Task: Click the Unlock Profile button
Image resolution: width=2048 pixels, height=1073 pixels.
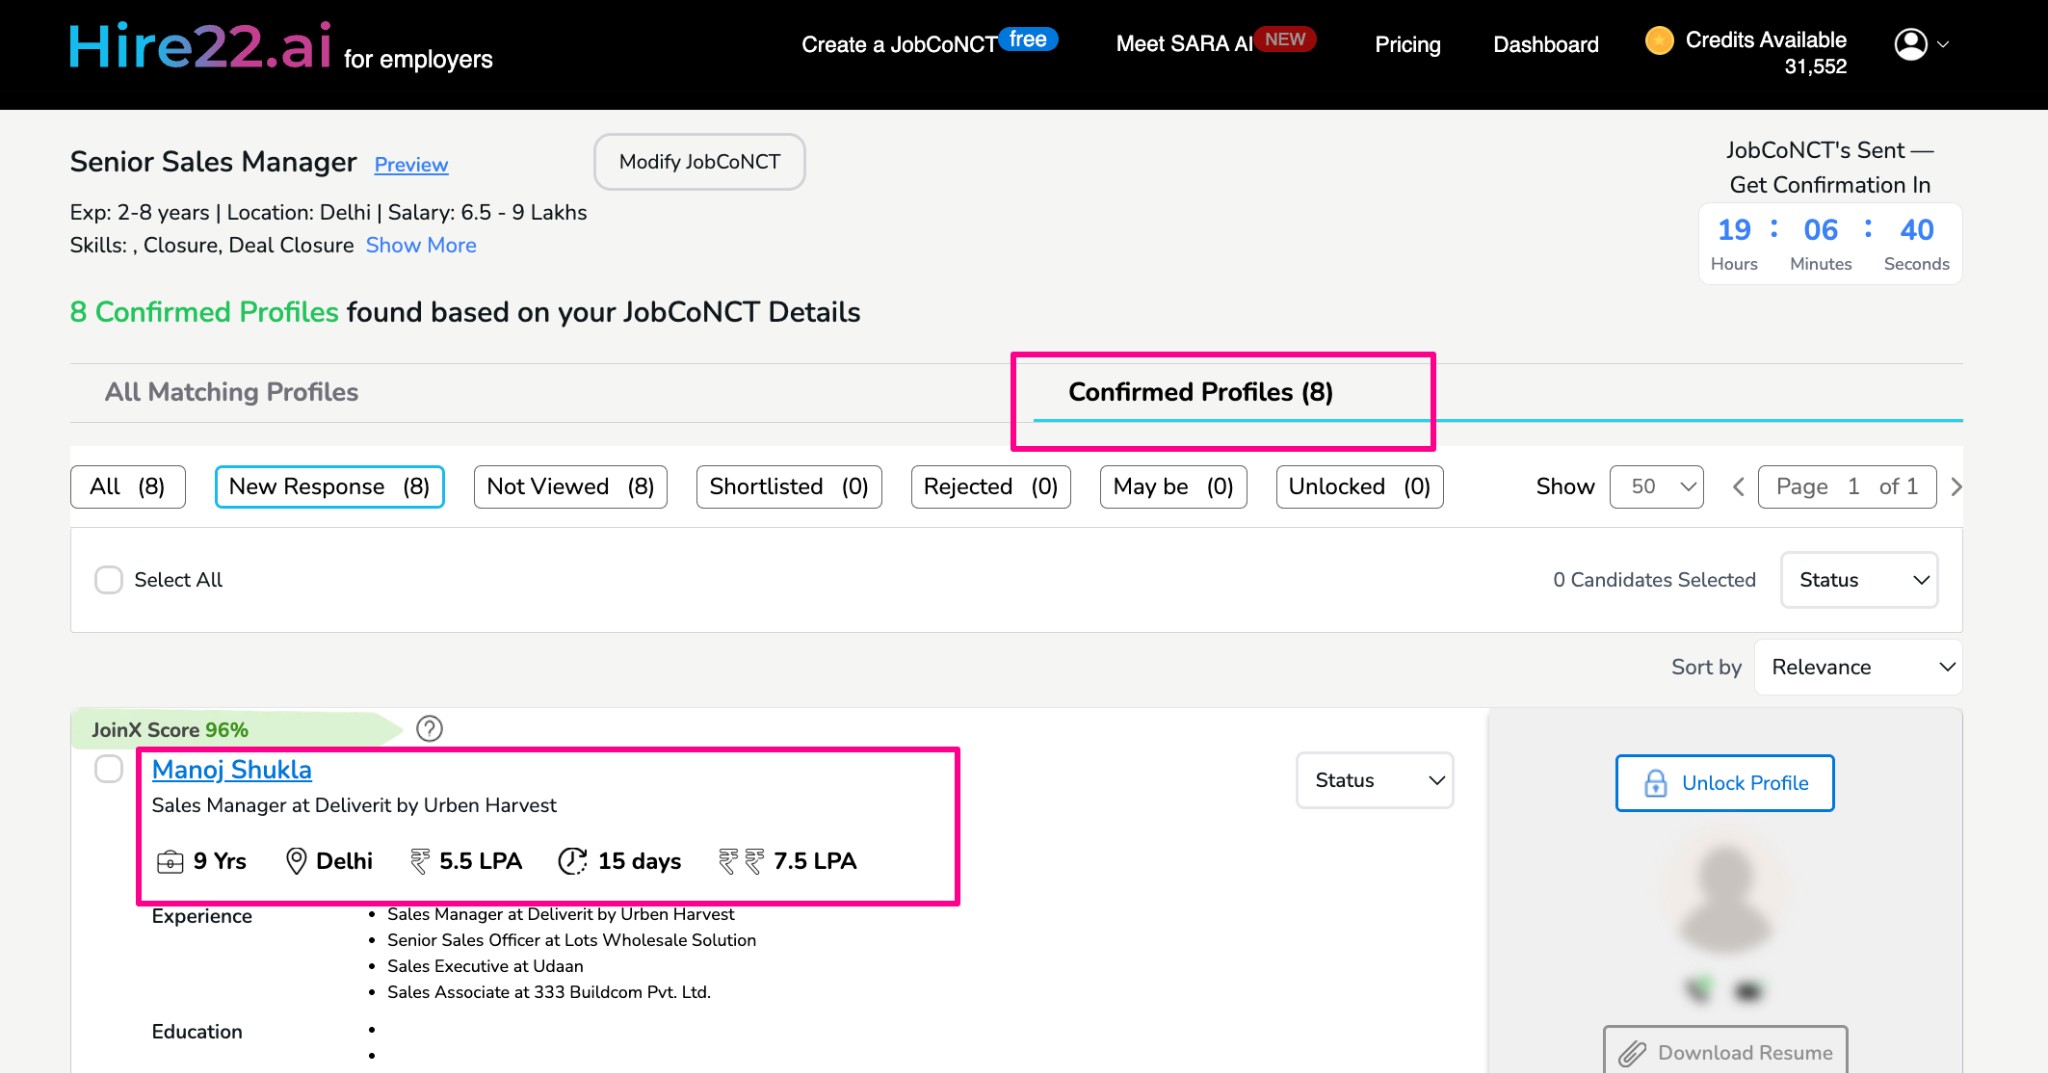Action: pyautogui.click(x=1724, y=783)
